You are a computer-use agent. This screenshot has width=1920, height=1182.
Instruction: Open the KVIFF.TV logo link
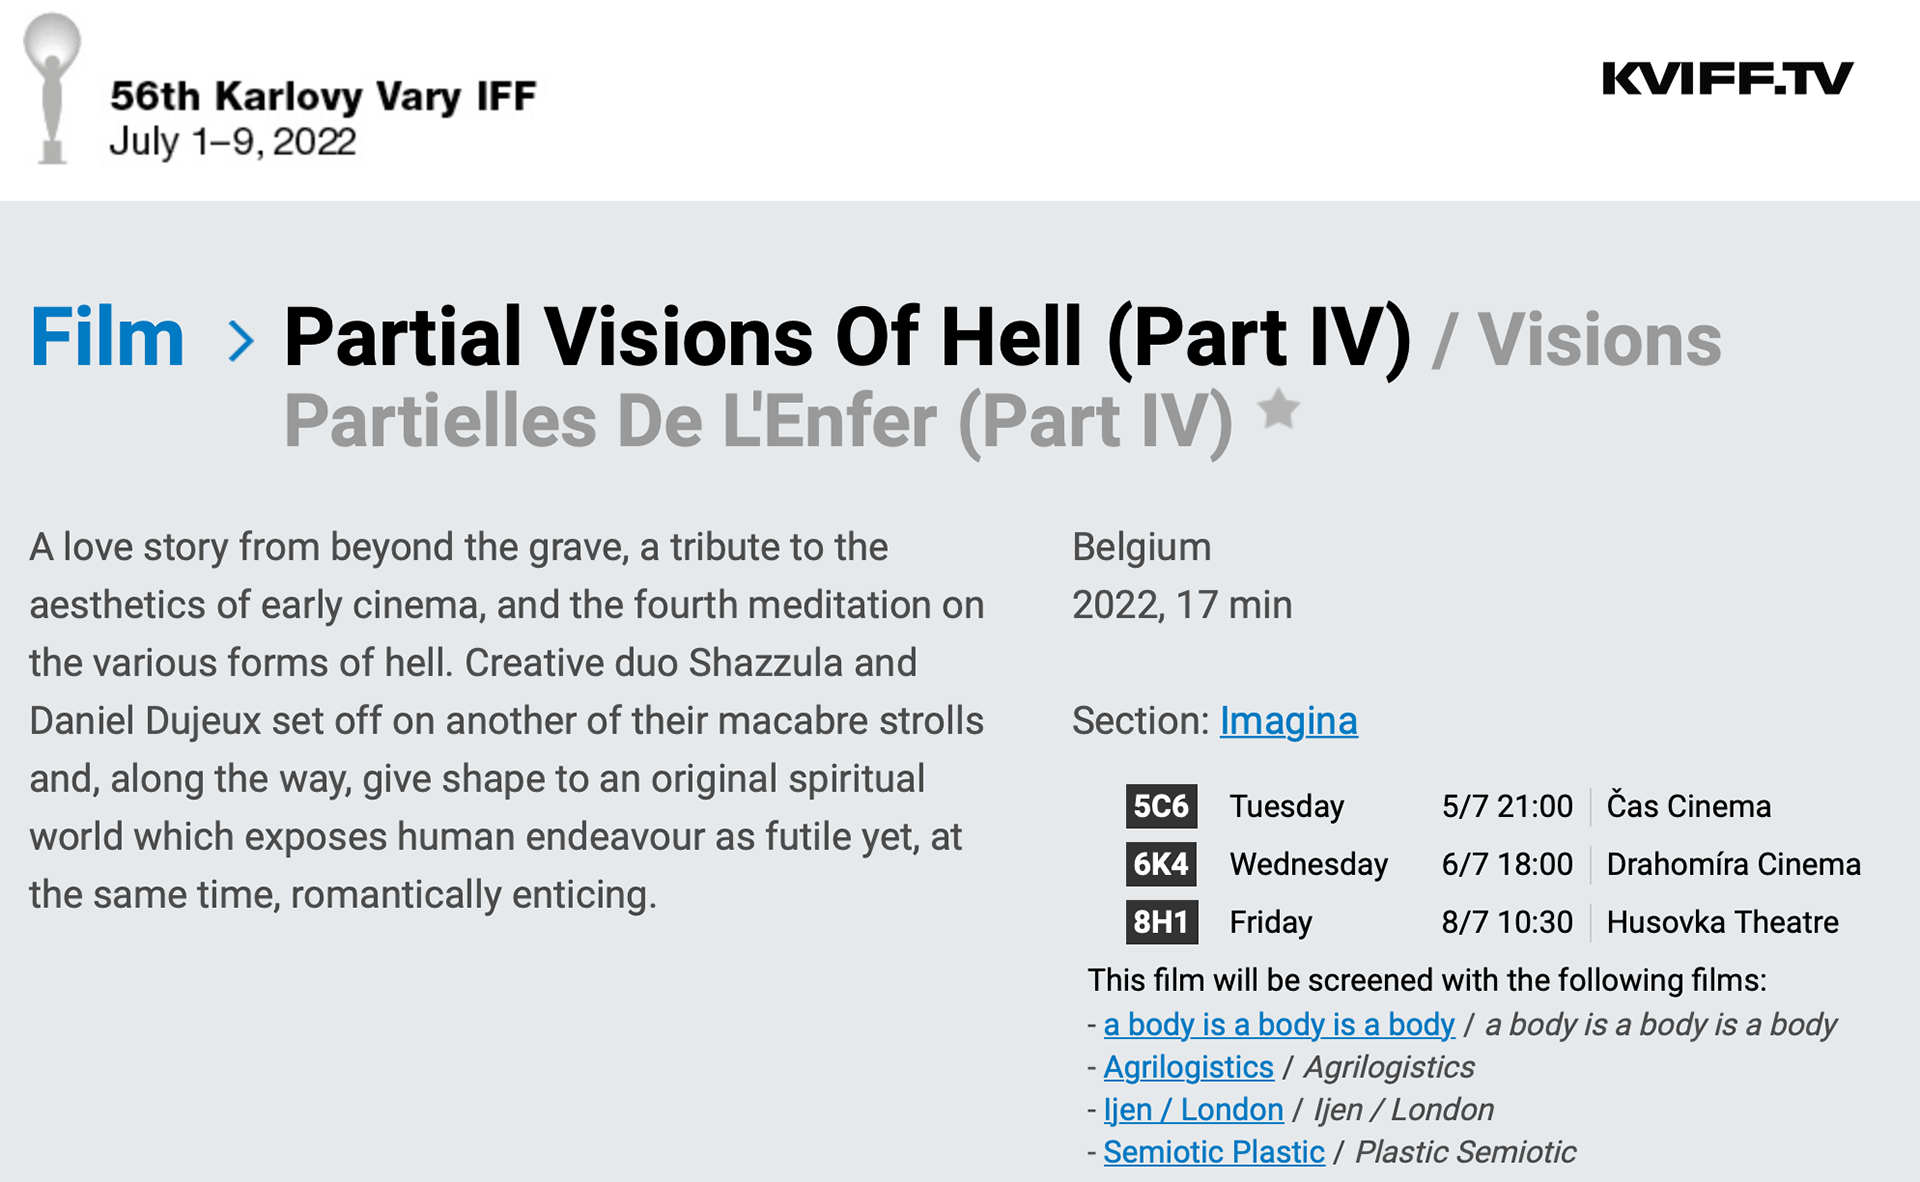pyautogui.click(x=1727, y=79)
